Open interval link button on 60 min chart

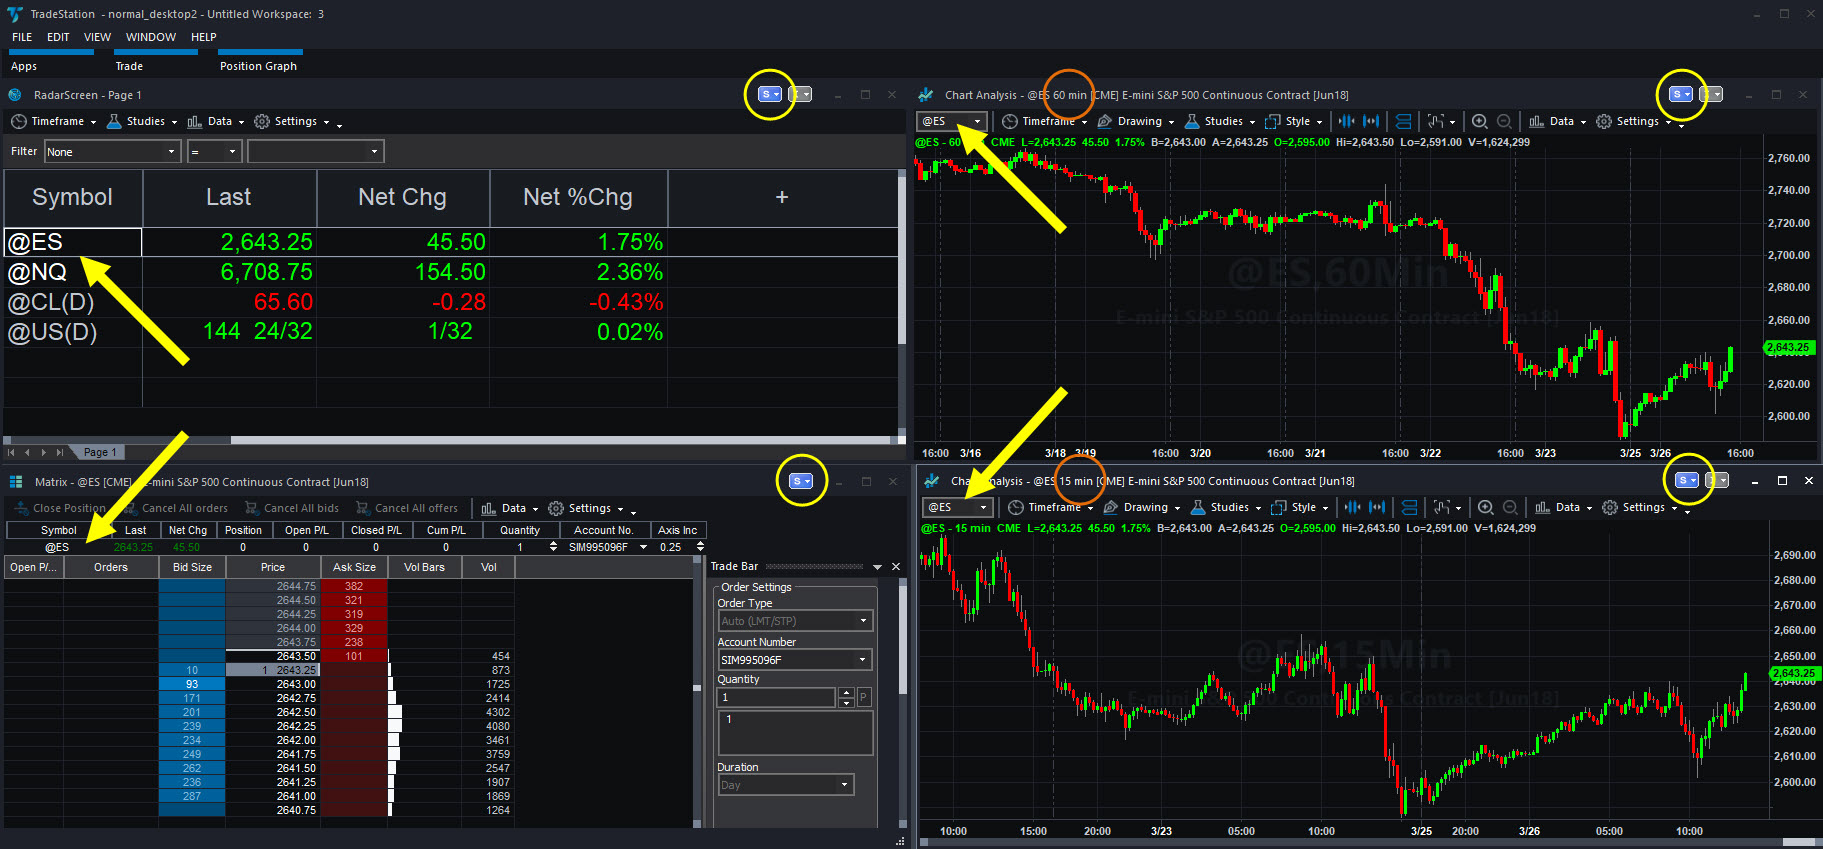pyautogui.click(x=1712, y=94)
